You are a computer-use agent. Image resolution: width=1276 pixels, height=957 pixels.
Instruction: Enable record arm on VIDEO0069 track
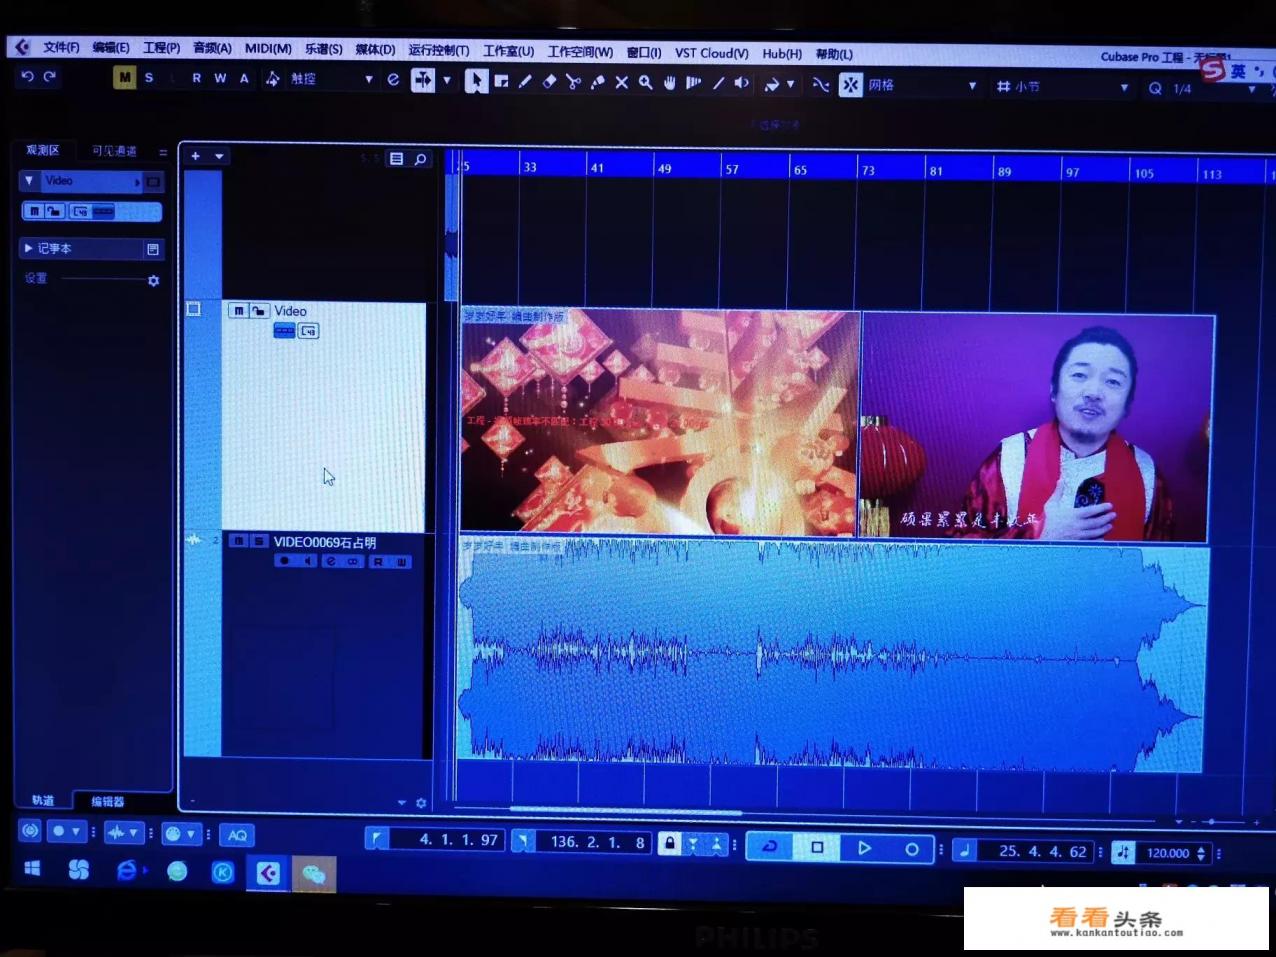tap(284, 562)
